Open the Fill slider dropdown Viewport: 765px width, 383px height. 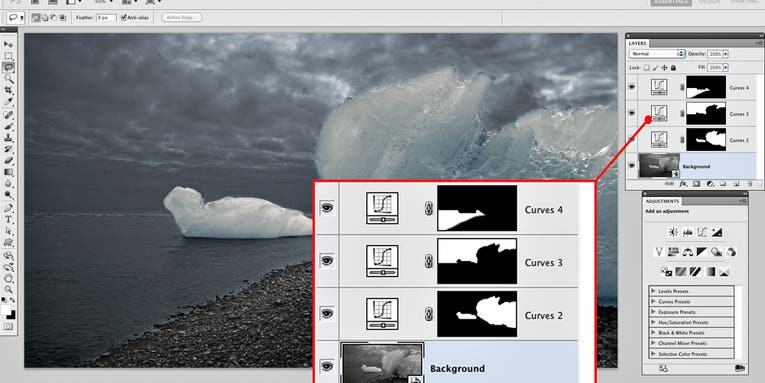pyautogui.click(x=725, y=67)
